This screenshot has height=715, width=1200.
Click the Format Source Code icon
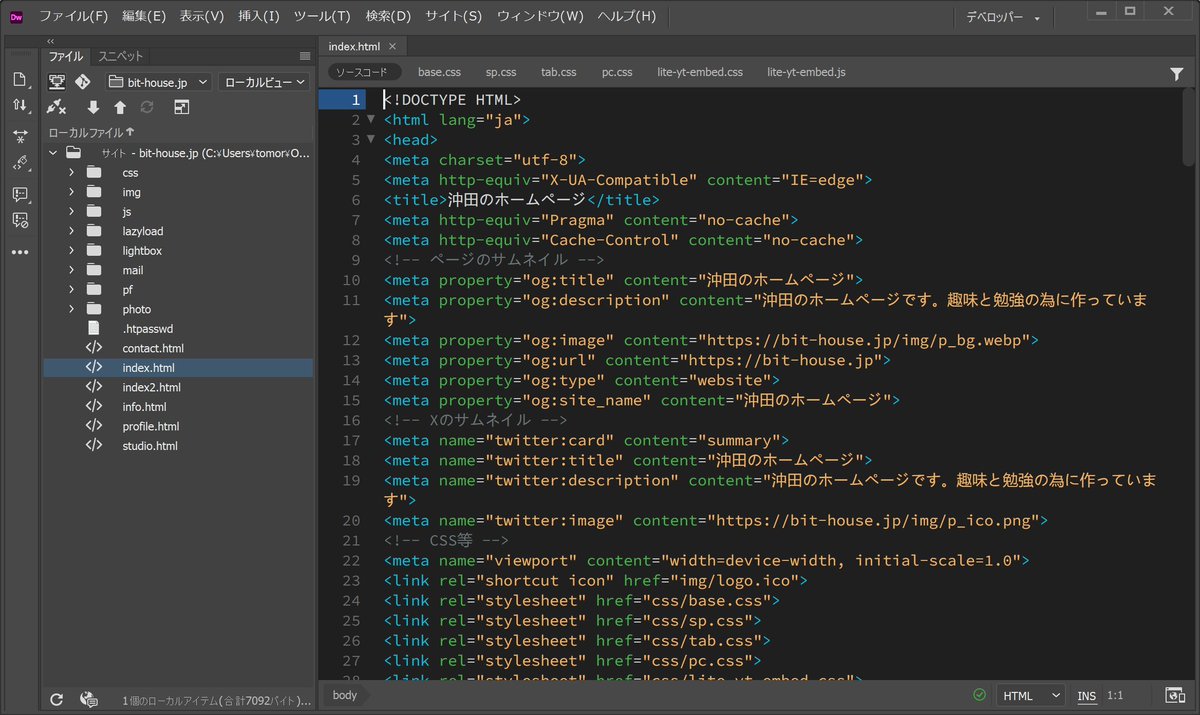[x=20, y=164]
